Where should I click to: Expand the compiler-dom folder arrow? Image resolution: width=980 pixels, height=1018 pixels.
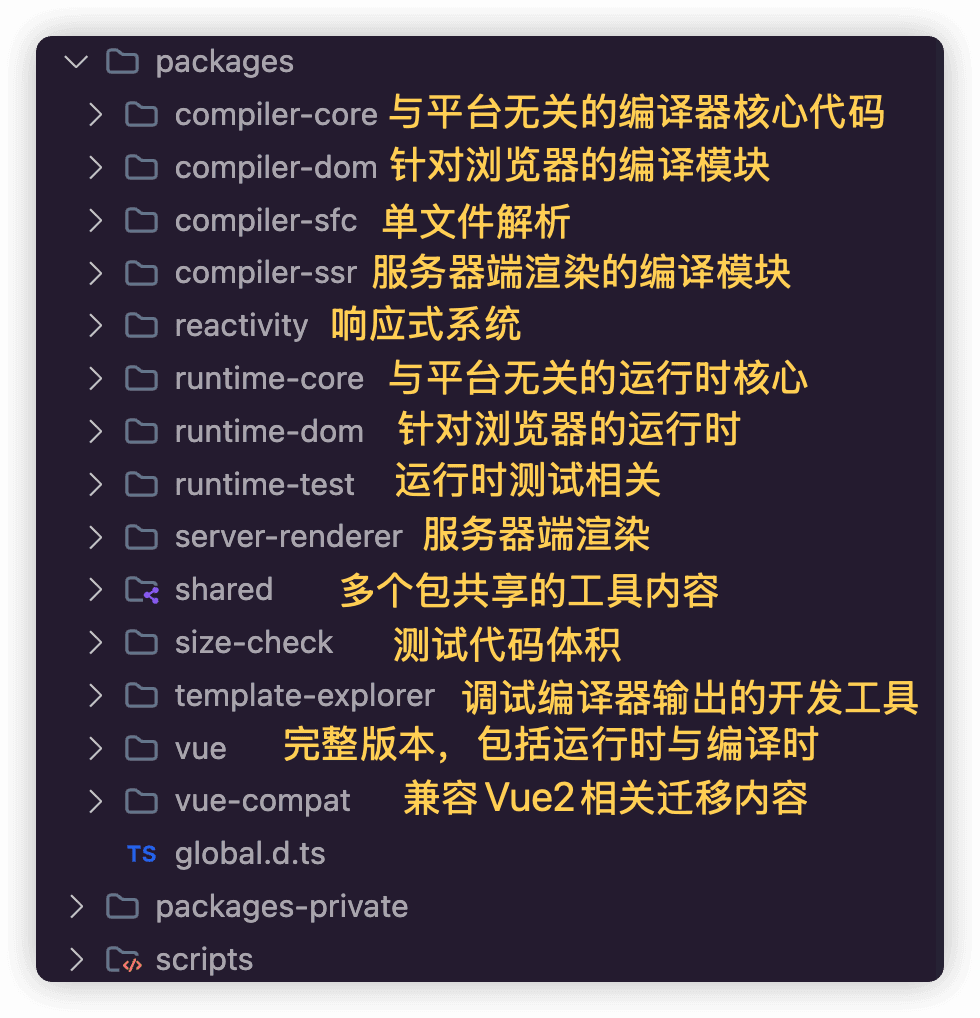tap(95, 168)
